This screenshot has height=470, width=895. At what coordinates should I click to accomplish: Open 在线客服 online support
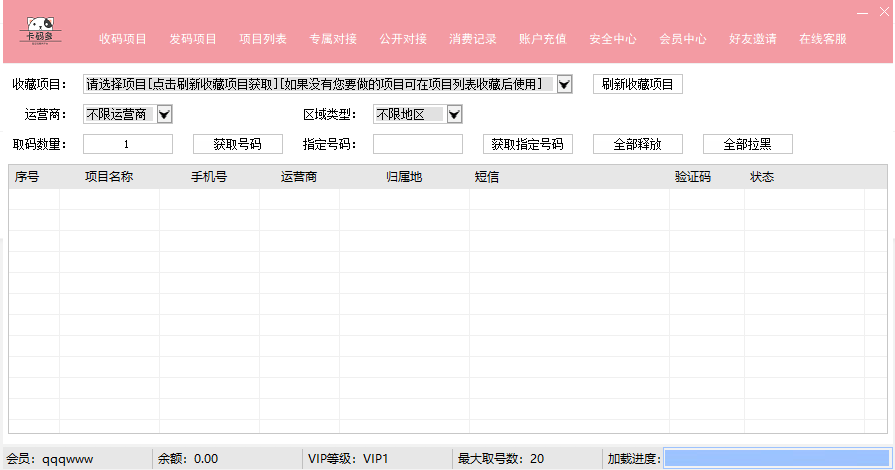pos(823,39)
